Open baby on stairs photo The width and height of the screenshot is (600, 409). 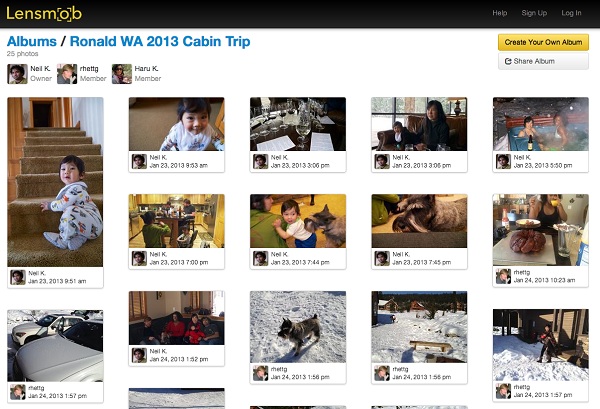[55, 182]
